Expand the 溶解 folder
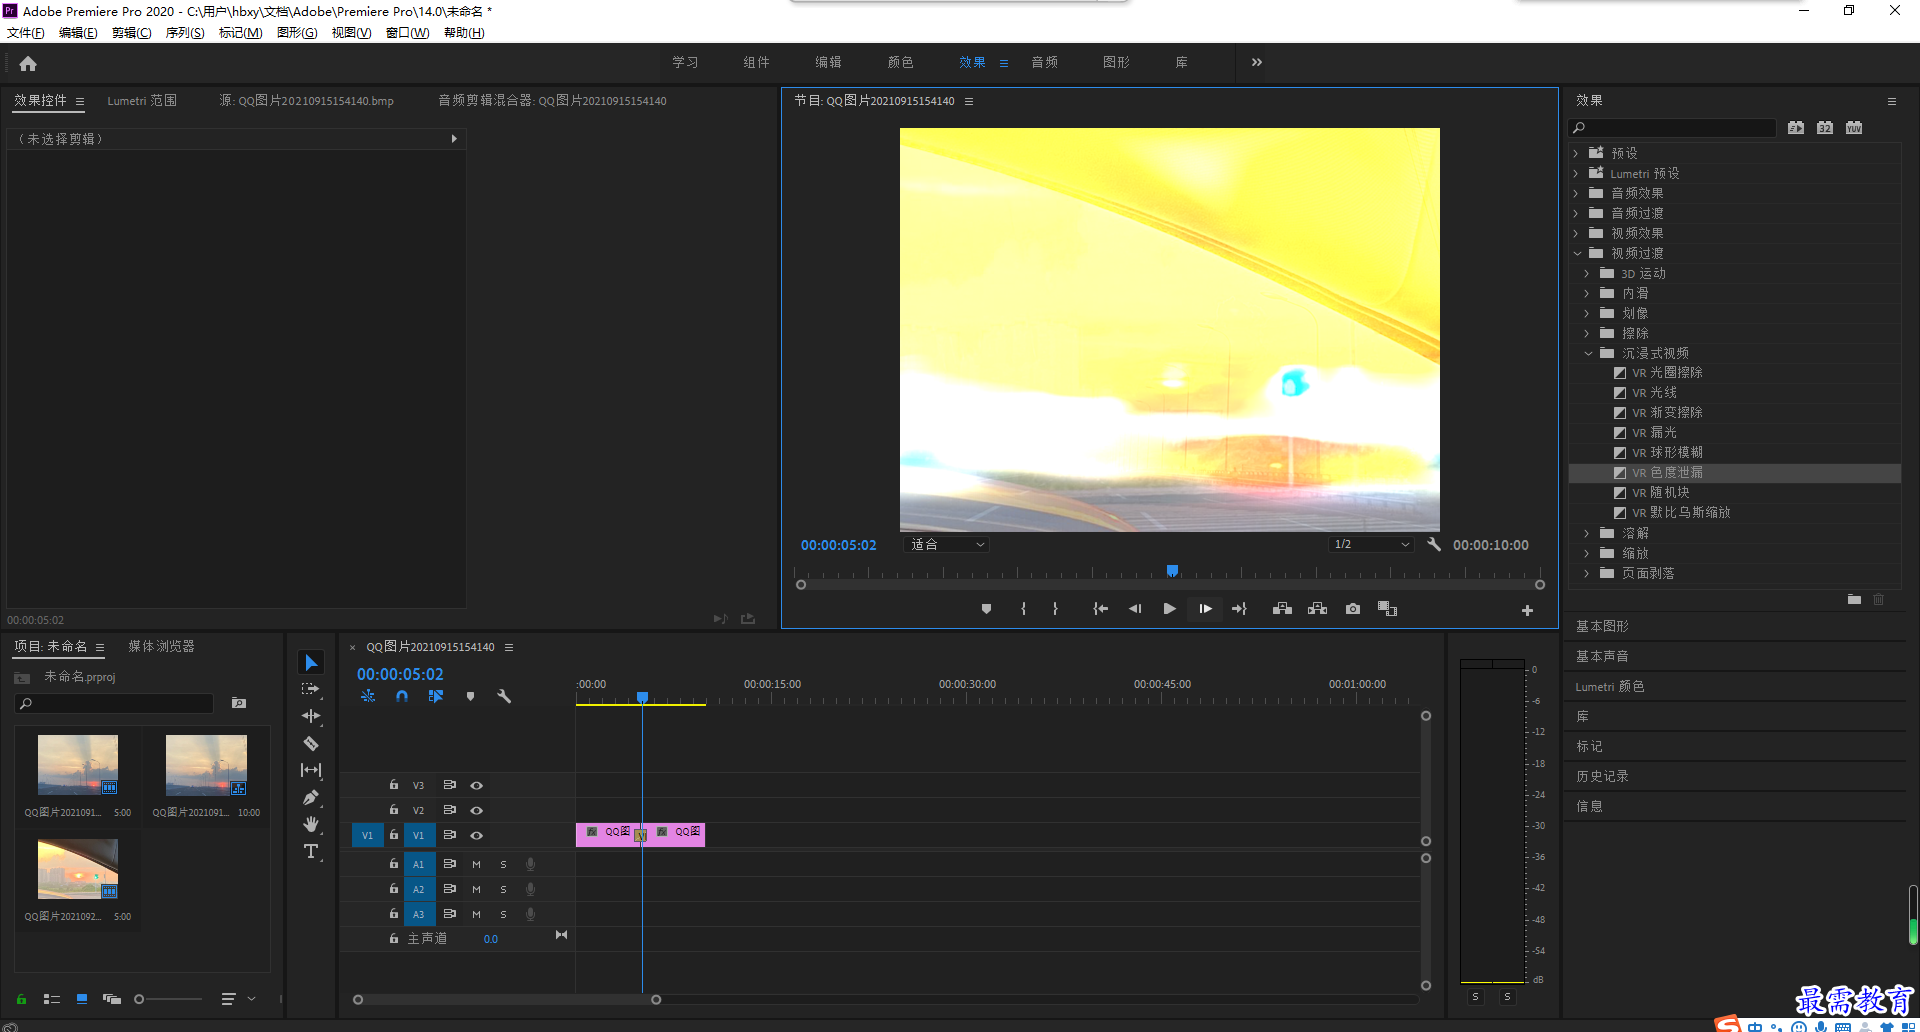This screenshot has width=1920, height=1032. click(1587, 533)
